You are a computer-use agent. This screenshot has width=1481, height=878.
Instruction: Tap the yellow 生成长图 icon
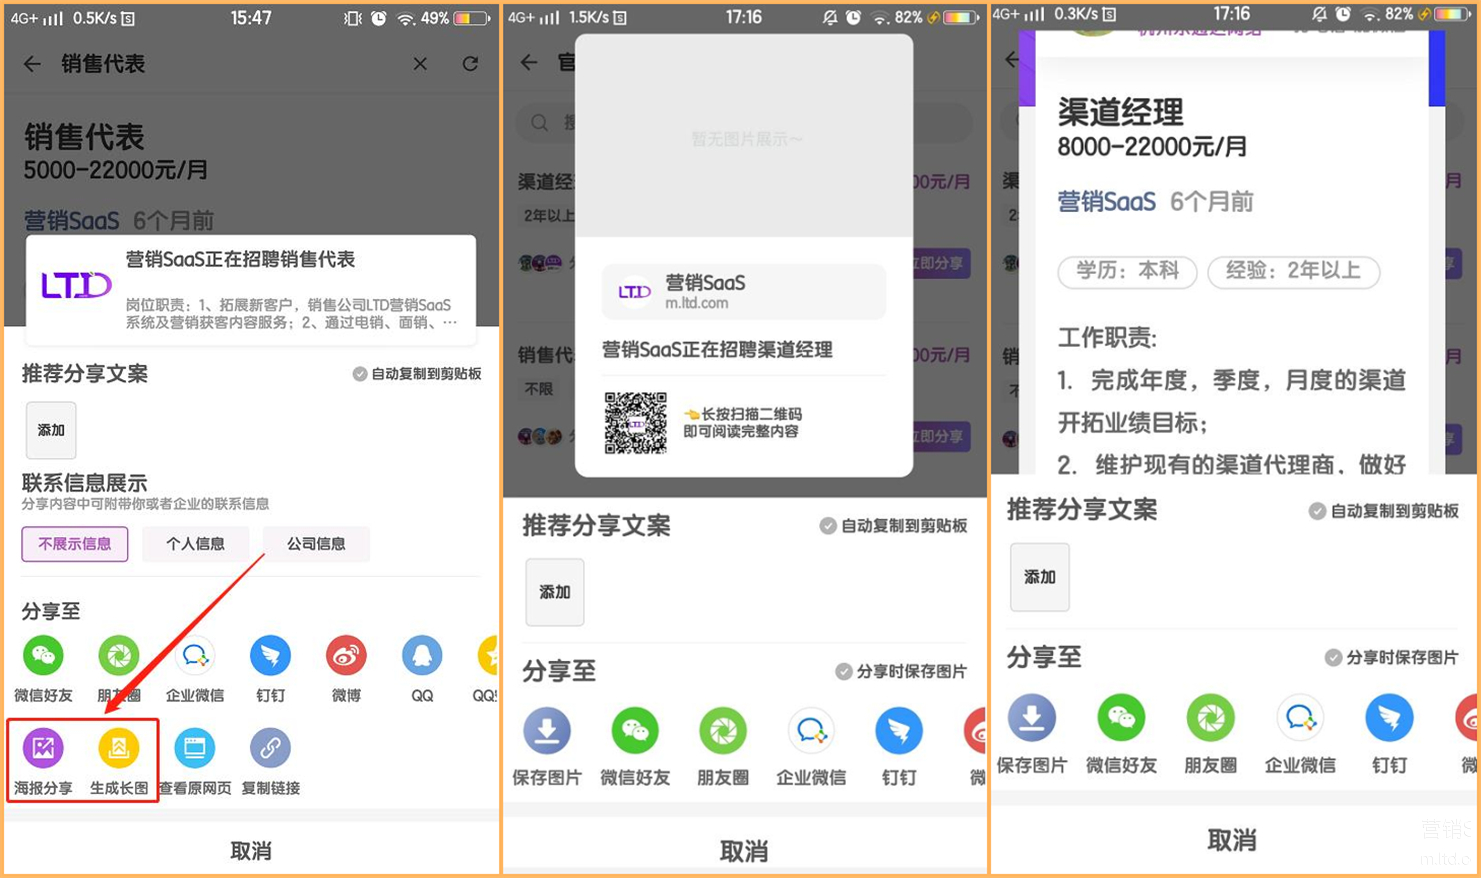tap(118, 748)
